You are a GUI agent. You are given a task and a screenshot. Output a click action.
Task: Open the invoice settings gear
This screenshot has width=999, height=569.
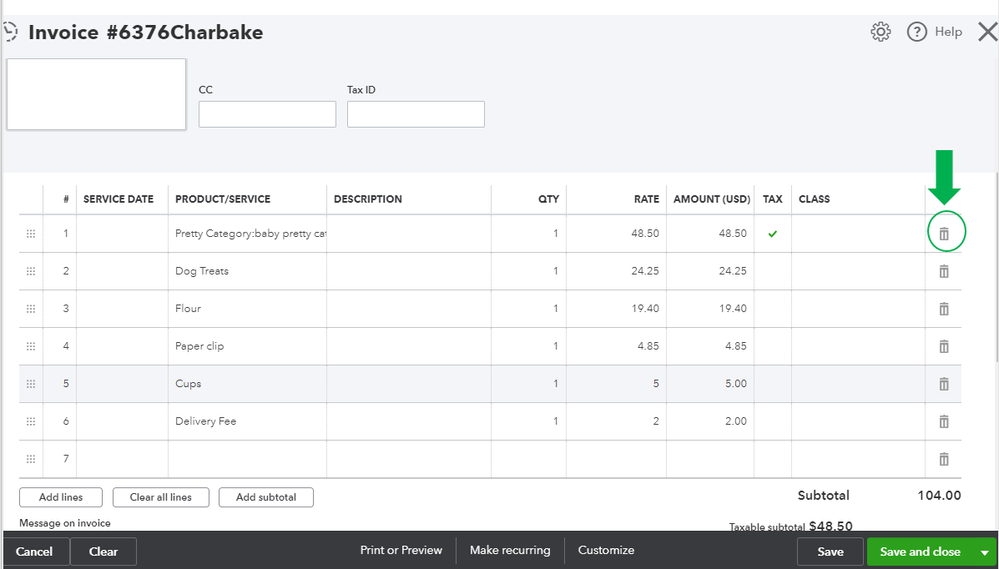click(x=880, y=32)
